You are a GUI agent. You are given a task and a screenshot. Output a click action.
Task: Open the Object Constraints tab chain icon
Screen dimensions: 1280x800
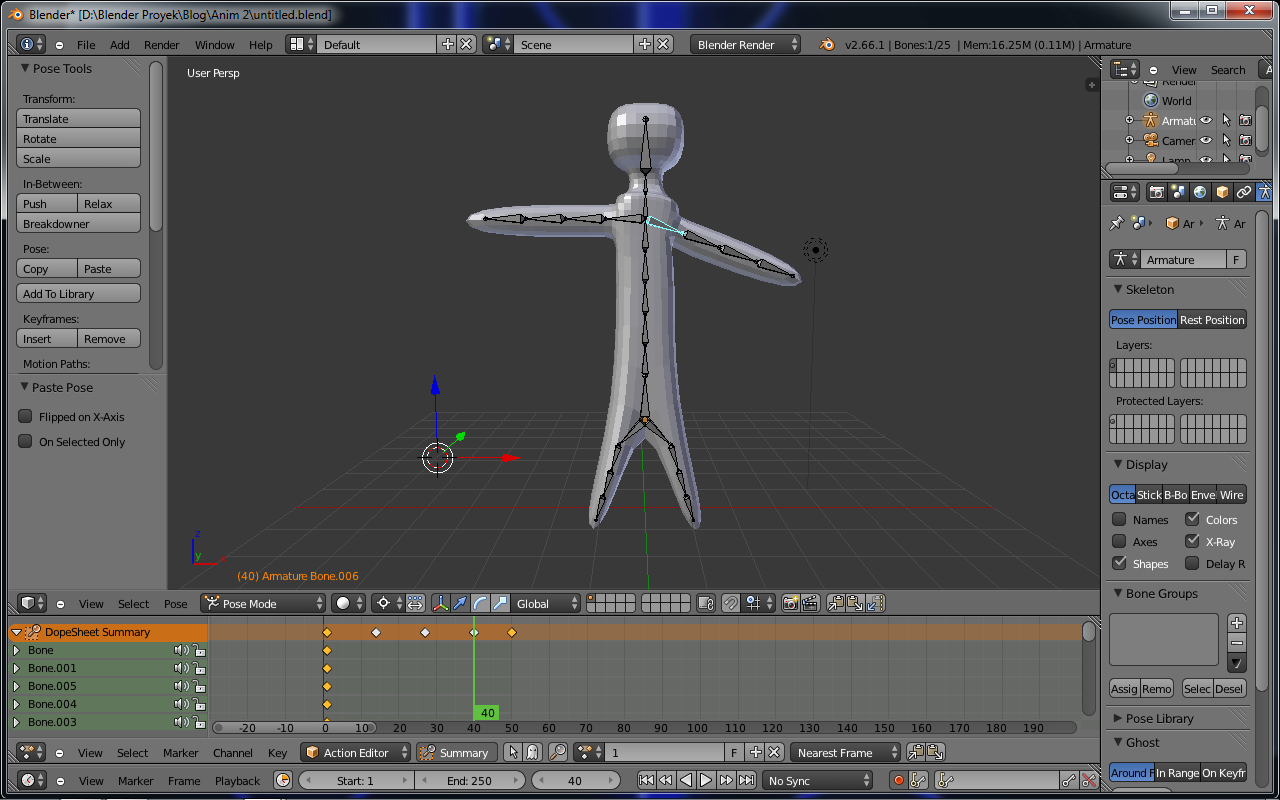click(x=1244, y=192)
